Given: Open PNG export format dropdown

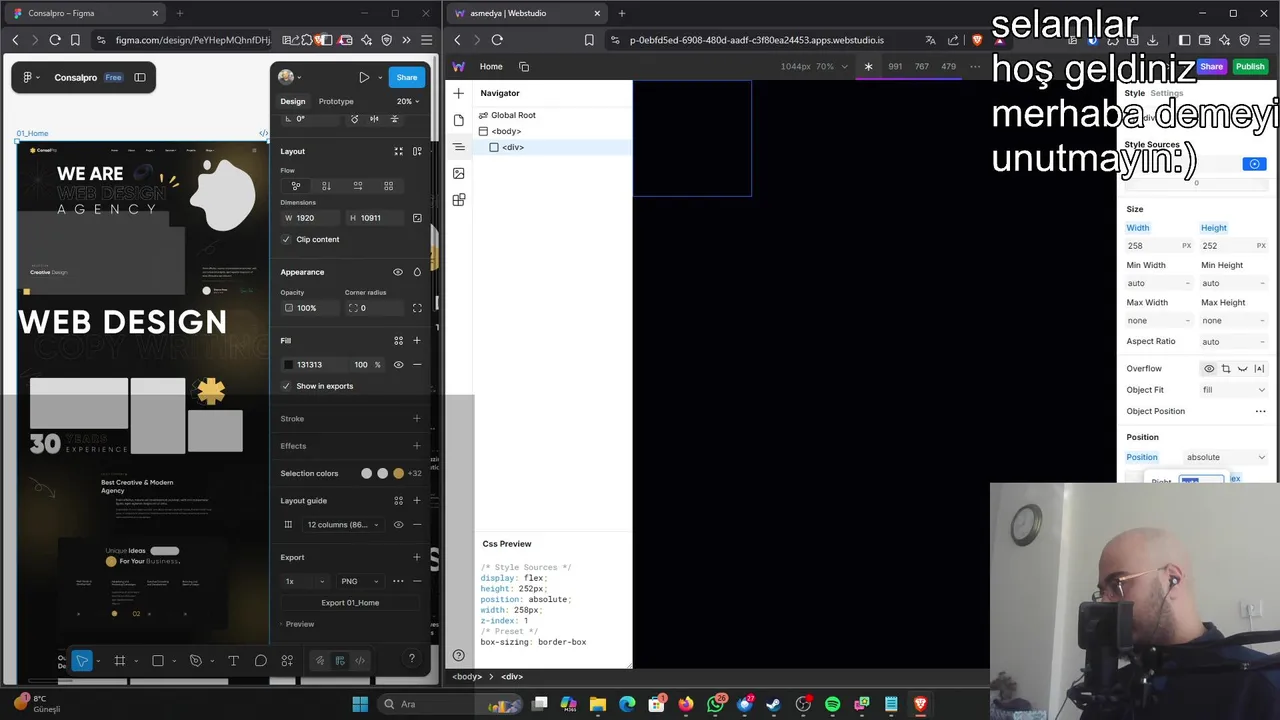Looking at the screenshot, I should click(359, 581).
